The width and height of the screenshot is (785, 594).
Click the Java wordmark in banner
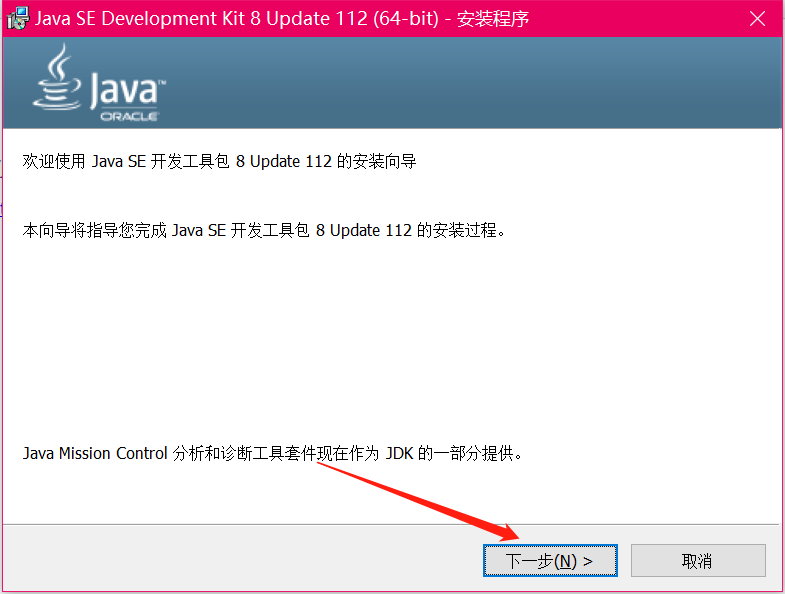[126, 90]
